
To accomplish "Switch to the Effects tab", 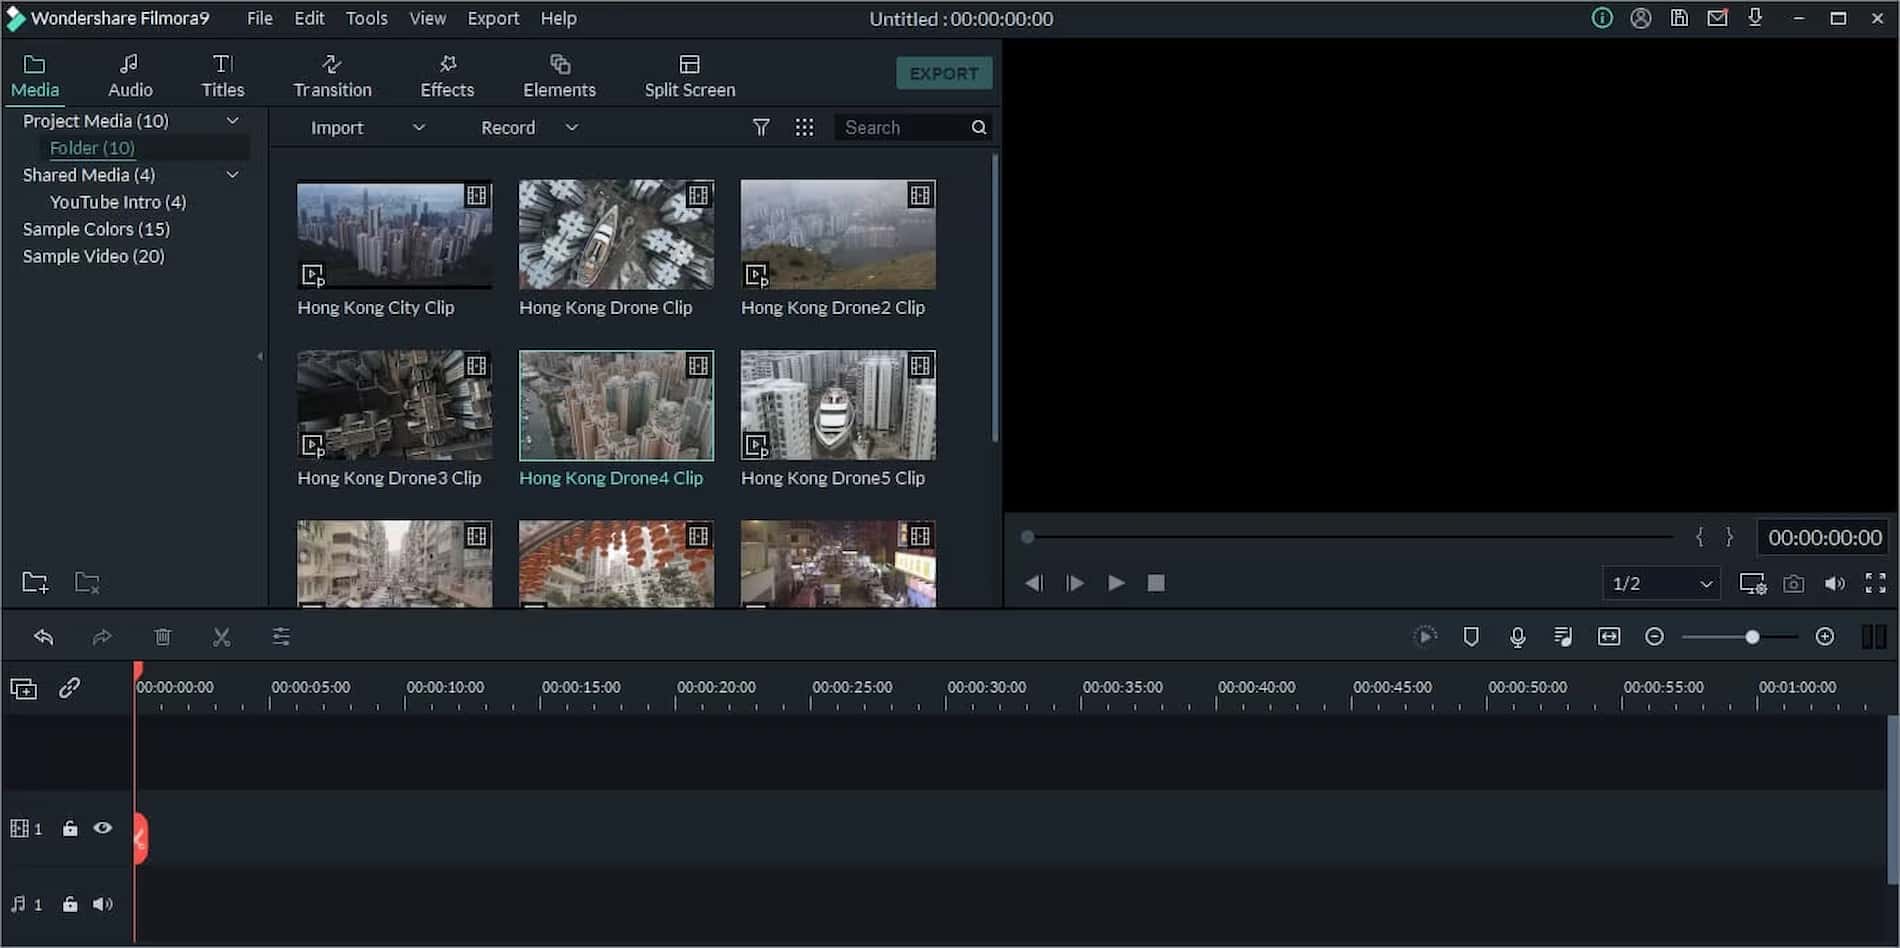I will (x=446, y=73).
